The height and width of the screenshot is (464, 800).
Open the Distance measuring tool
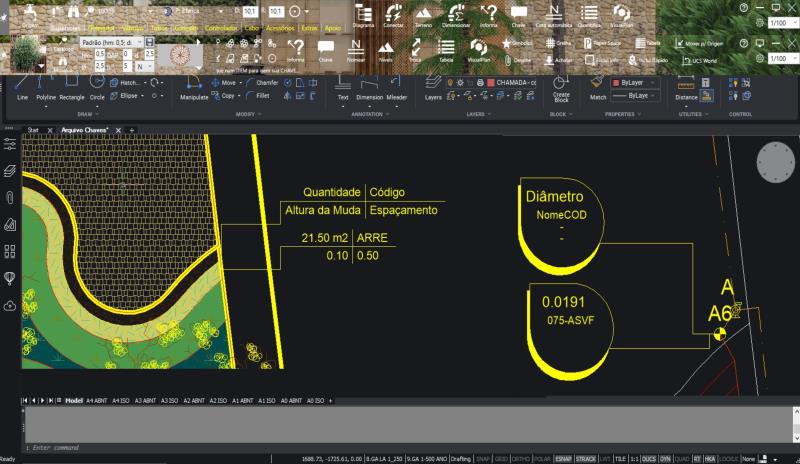click(686, 88)
